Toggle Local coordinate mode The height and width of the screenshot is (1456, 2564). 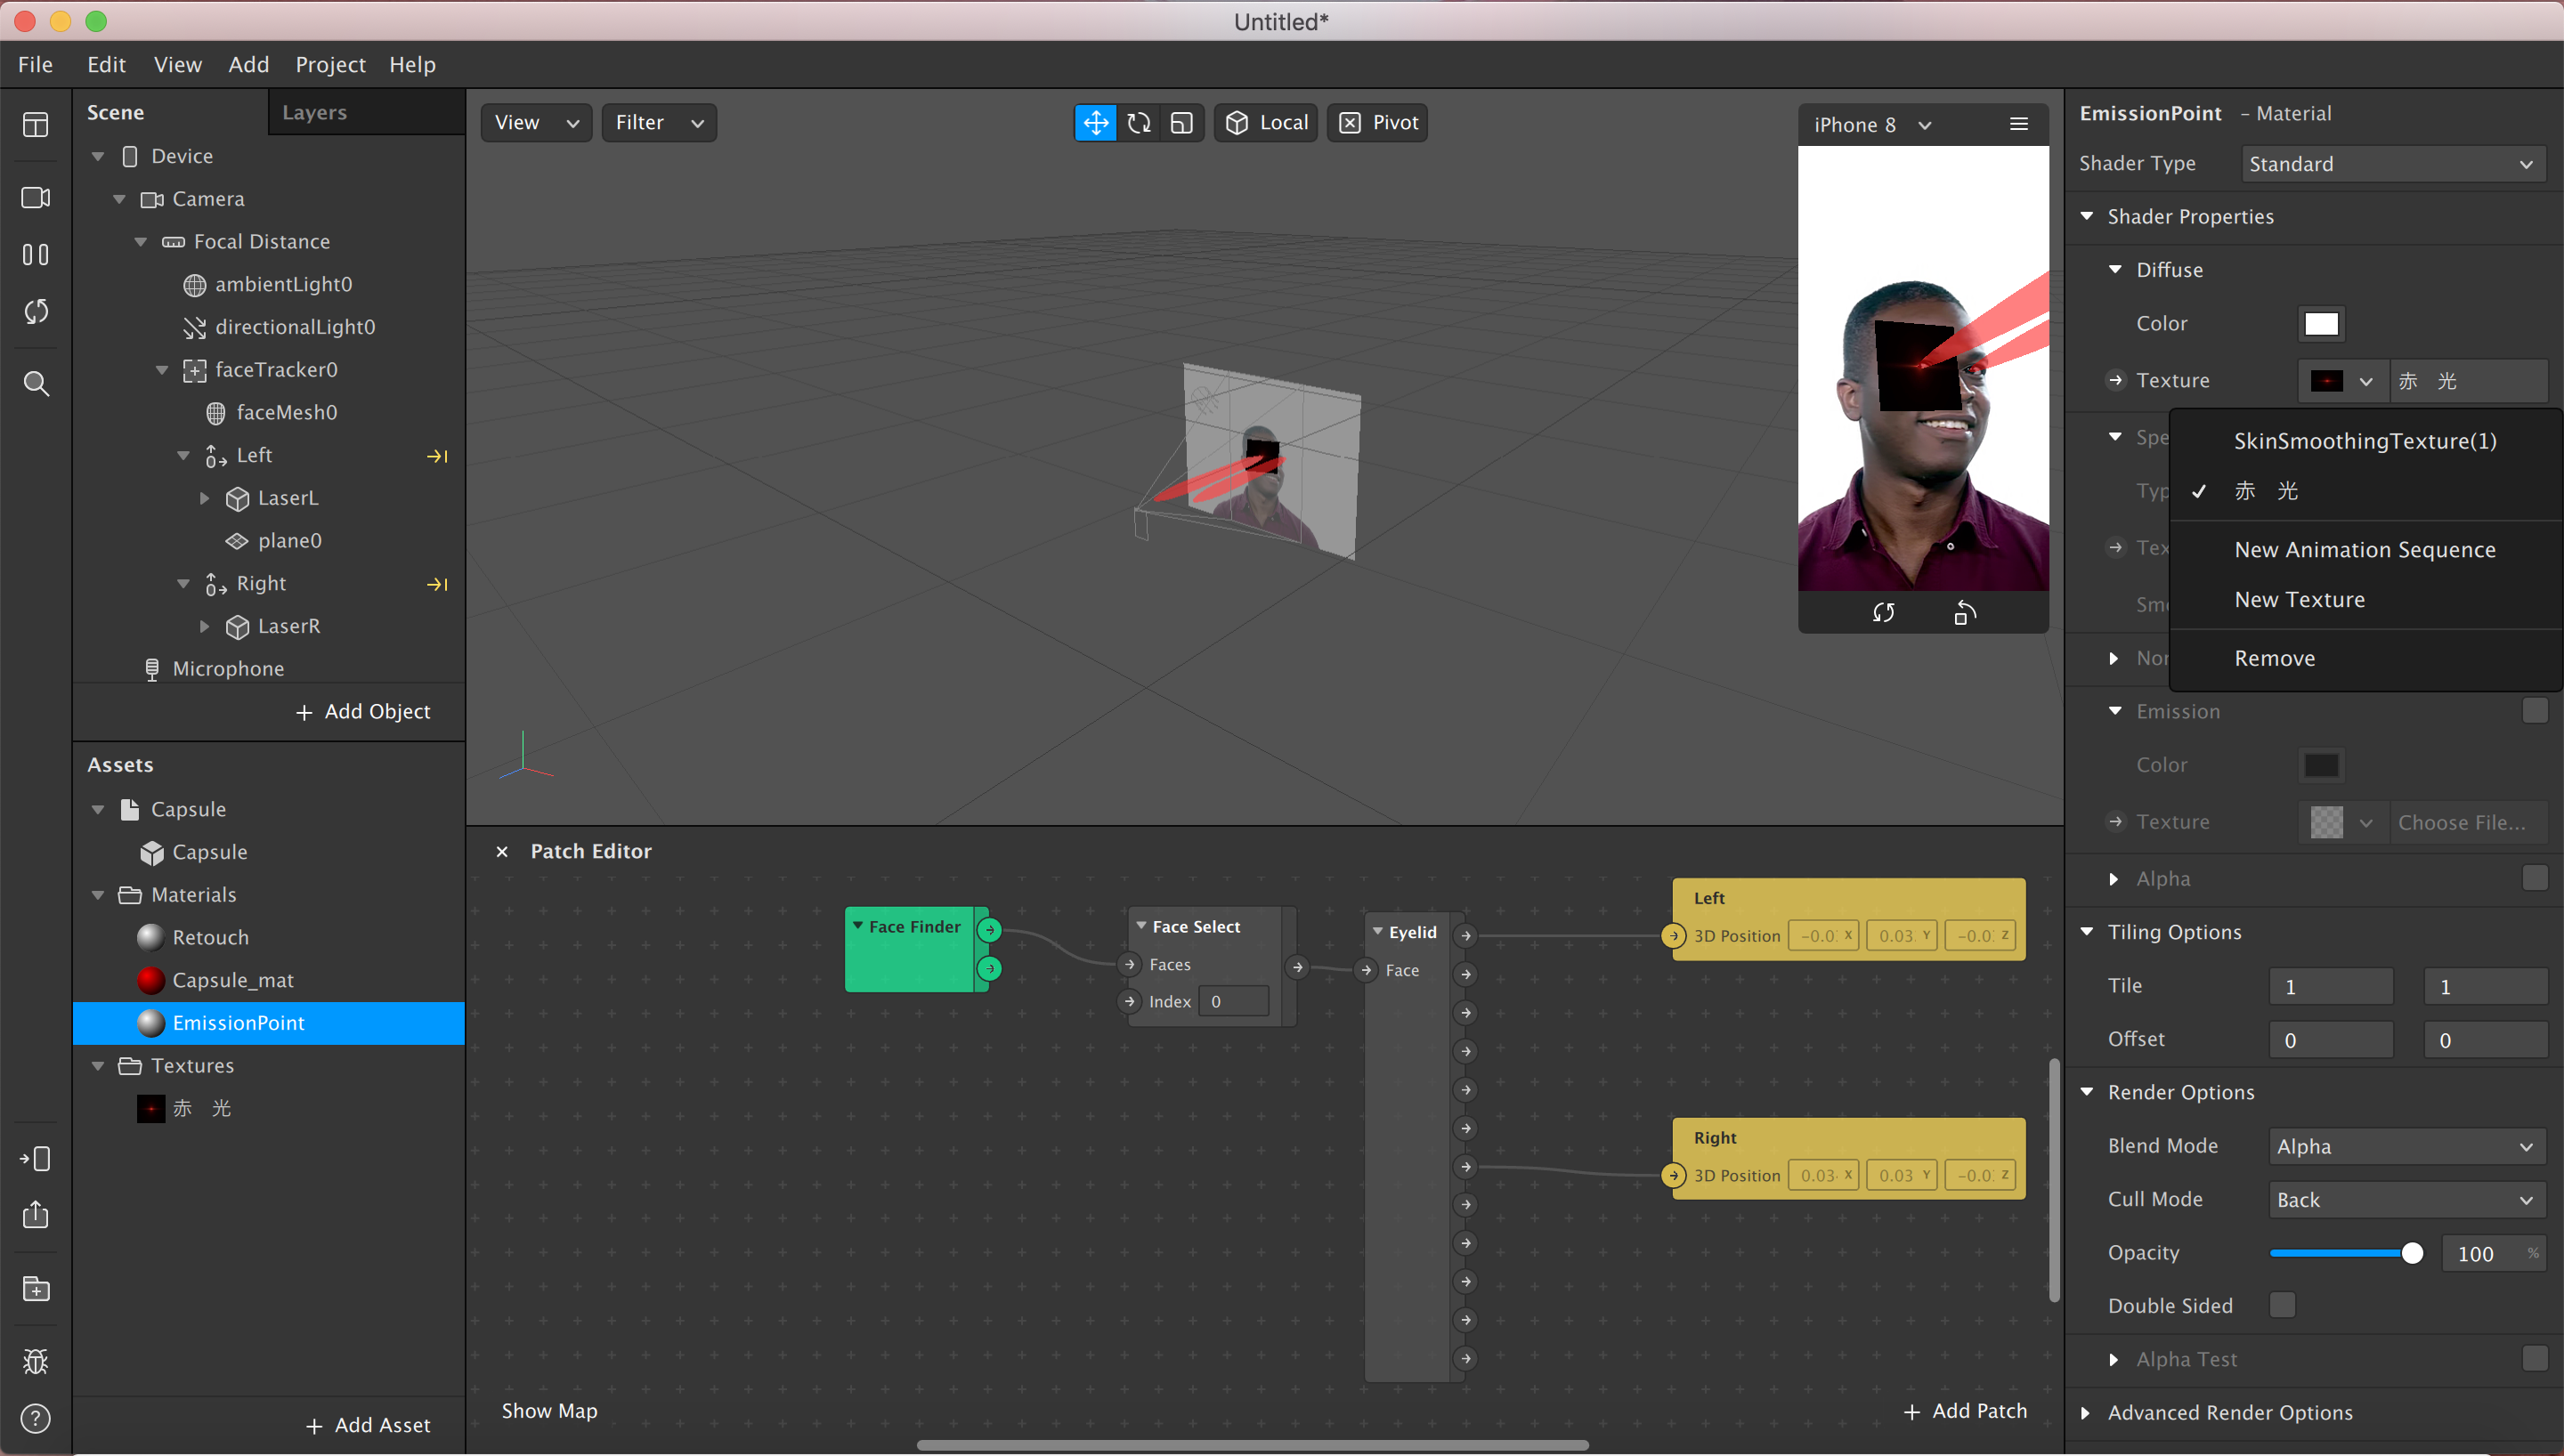pos(1266,123)
